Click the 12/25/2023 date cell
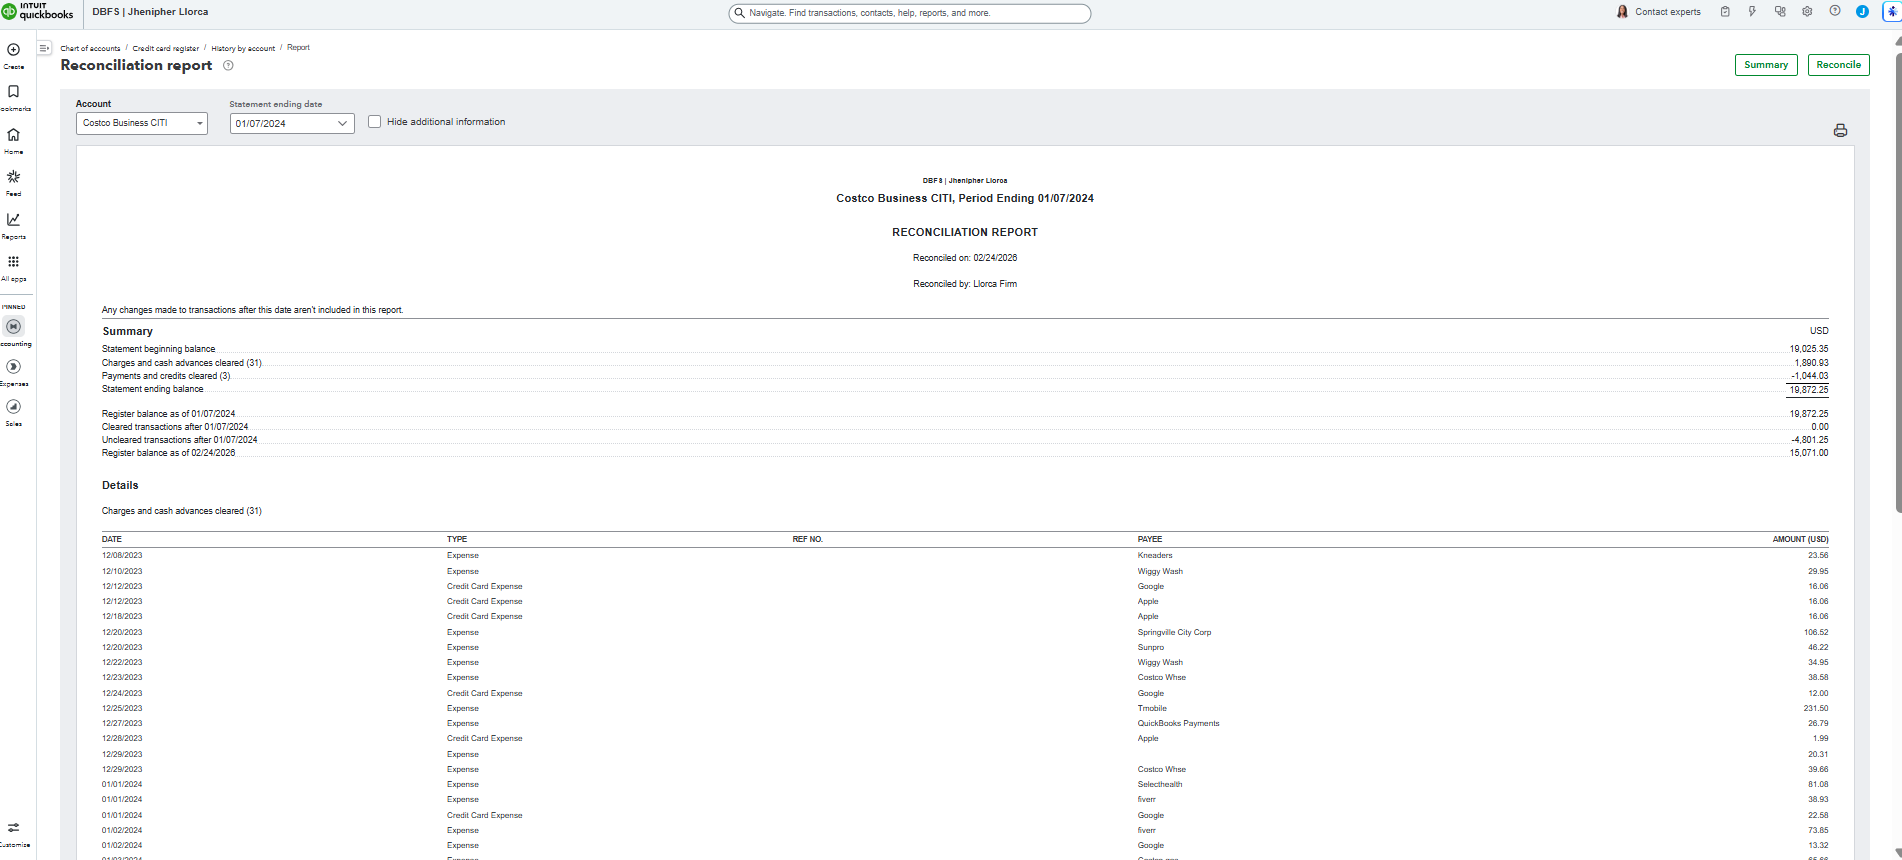This screenshot has width=1902, height=860. pyautogui.click(x=122, y=708)
